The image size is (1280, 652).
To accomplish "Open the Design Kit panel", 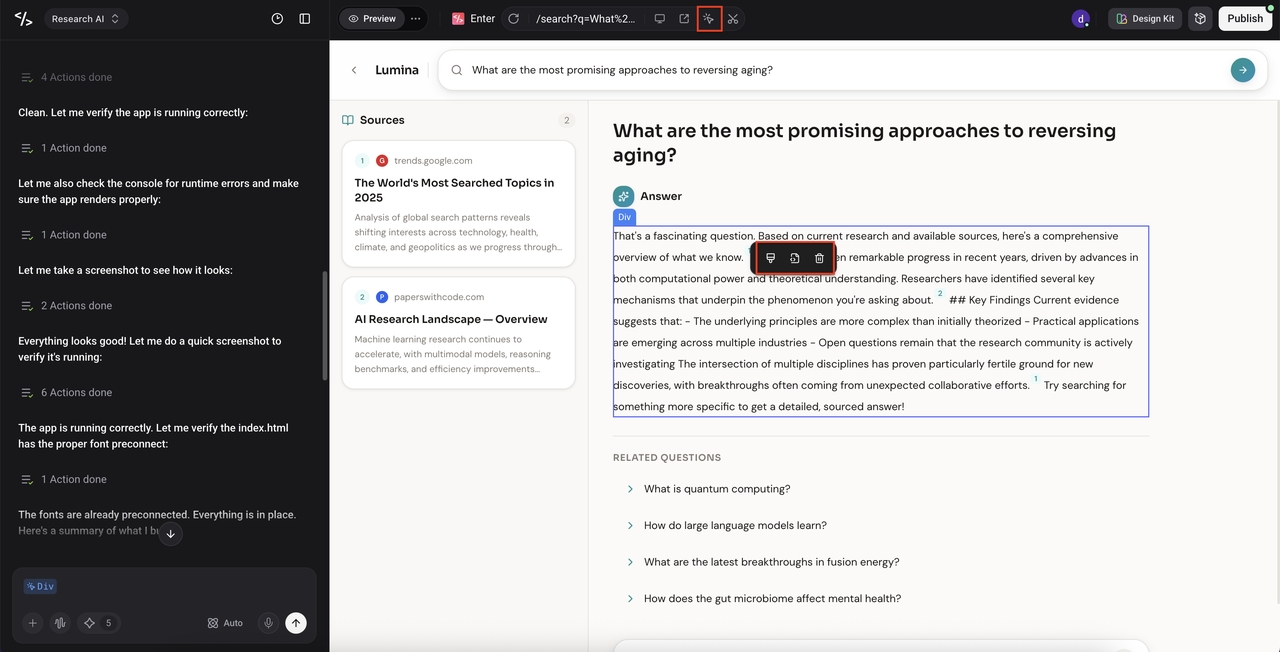I will (1145, 18).
